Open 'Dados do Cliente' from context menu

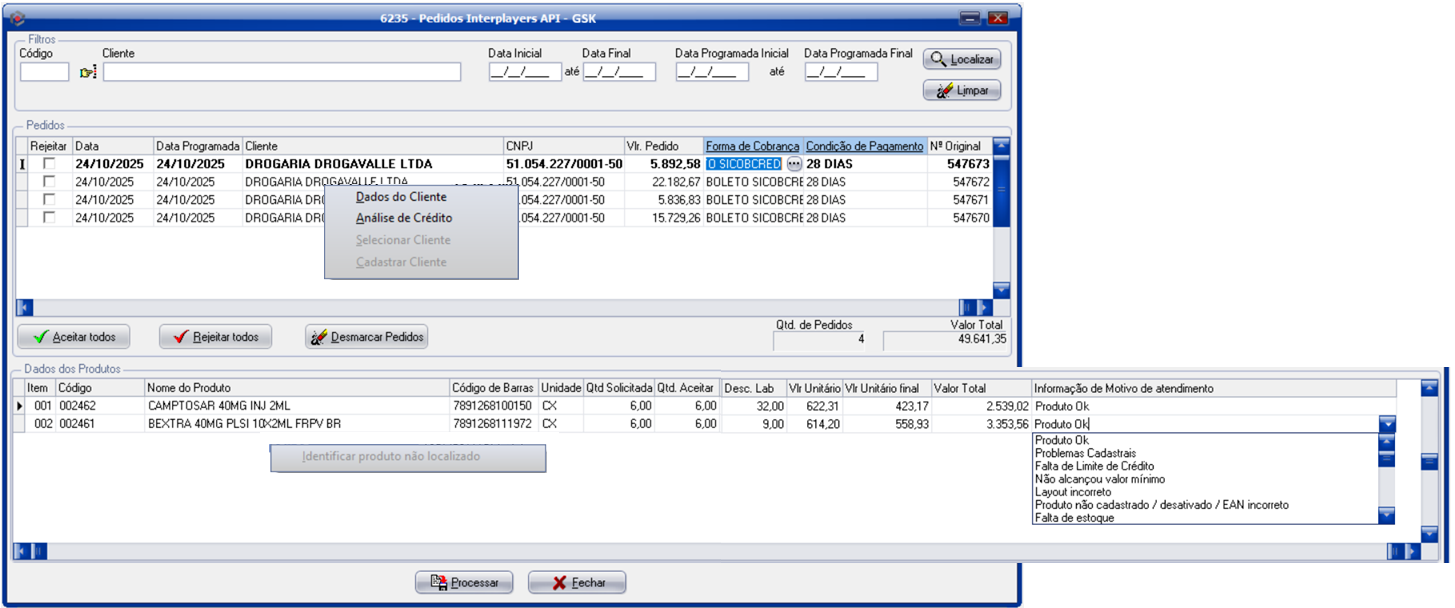click(x=401, y=197)
